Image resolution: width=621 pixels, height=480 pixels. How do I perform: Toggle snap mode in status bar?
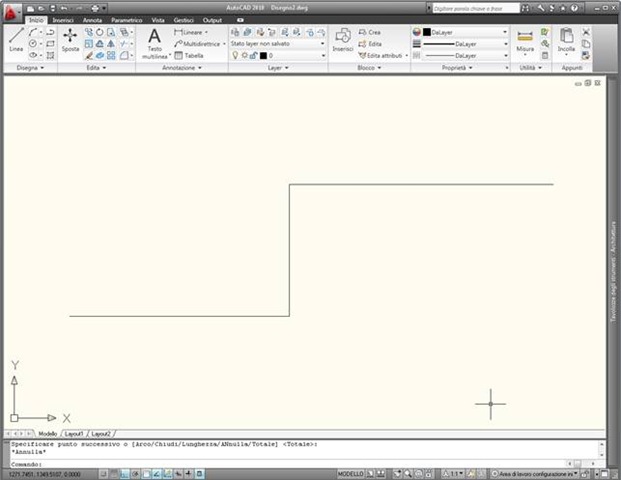104,474
